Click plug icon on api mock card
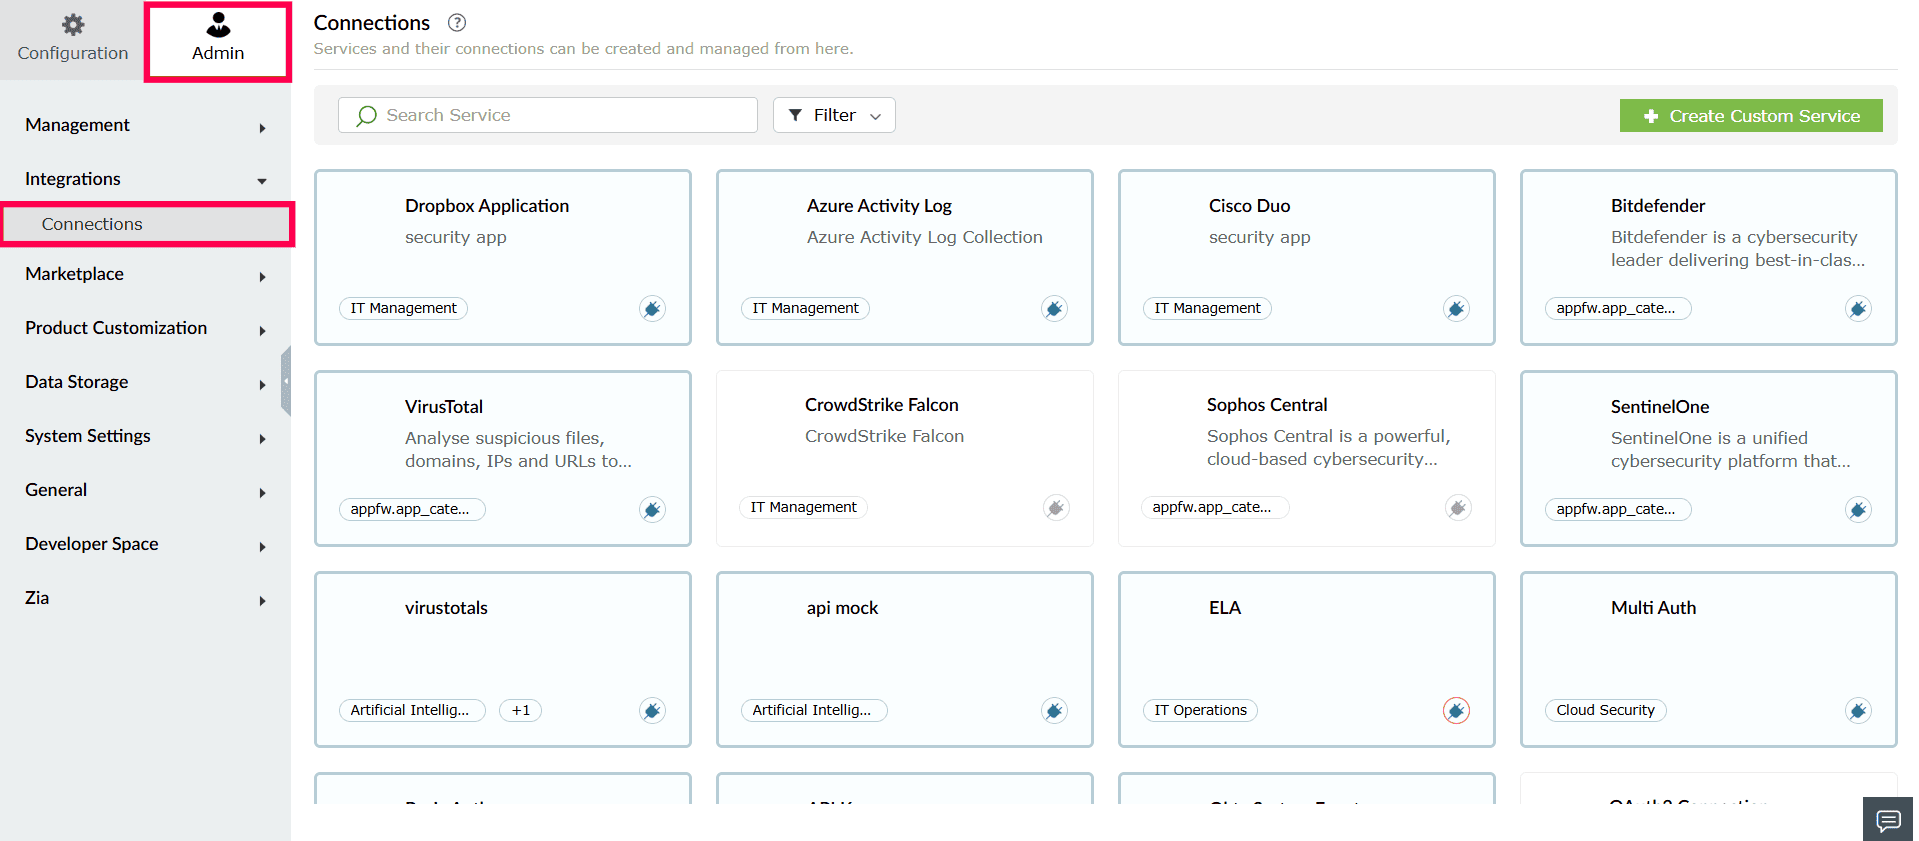The image size is (1919, 841). pos(1054,711)
